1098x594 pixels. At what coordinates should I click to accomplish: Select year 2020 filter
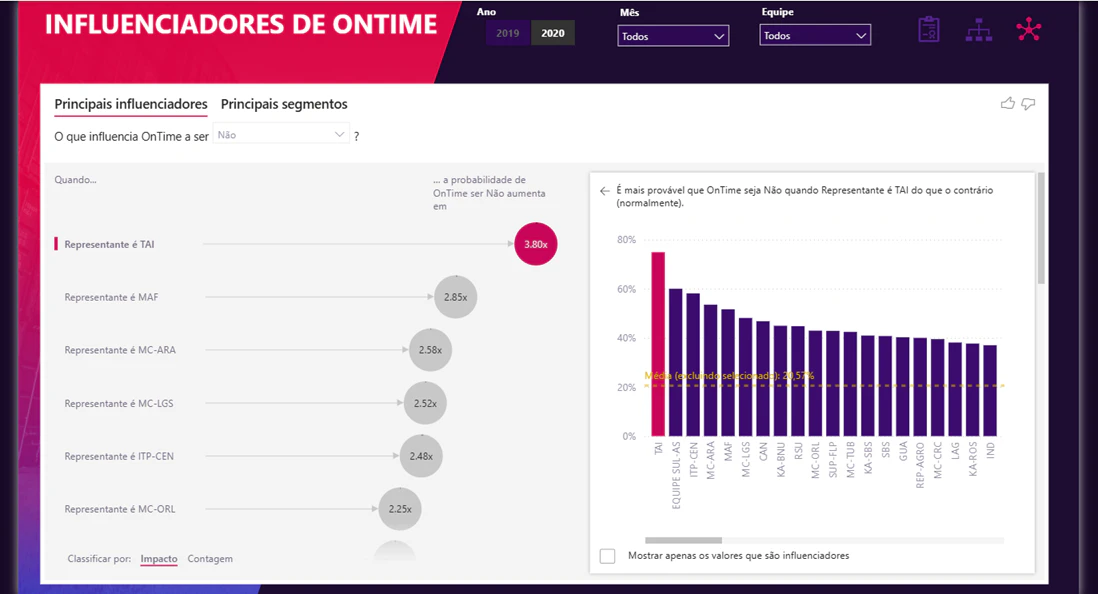point(553,33)
